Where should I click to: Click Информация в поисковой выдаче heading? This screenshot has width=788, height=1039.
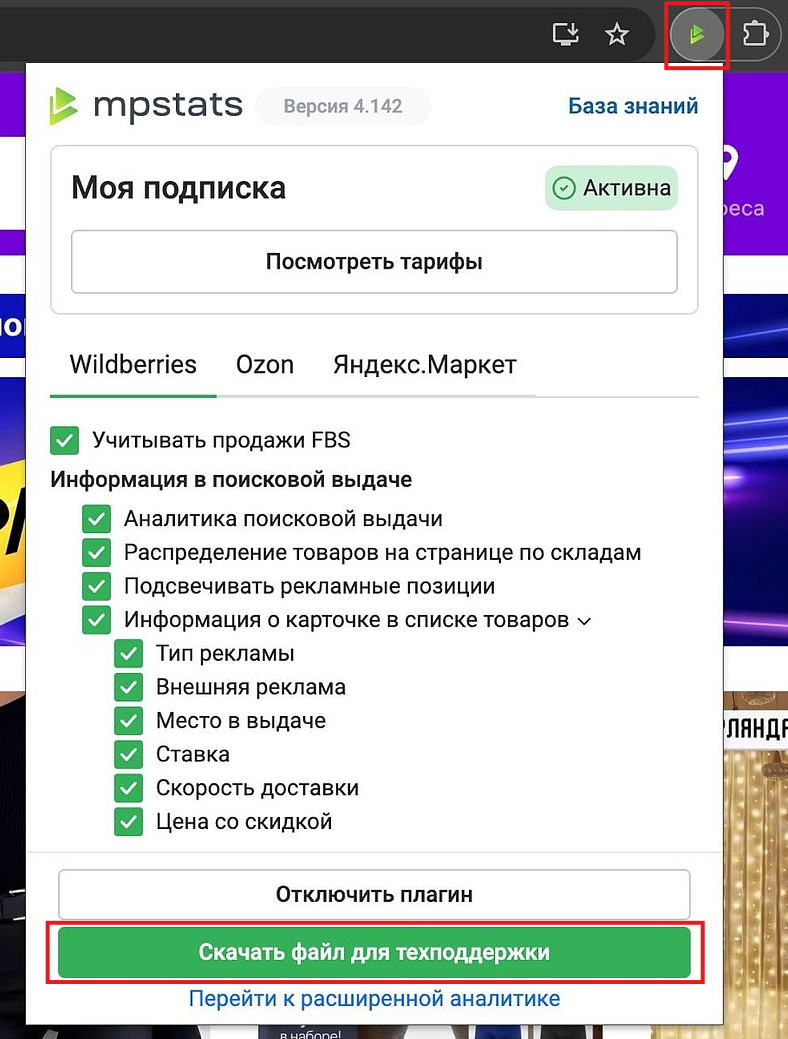point(231,480)
